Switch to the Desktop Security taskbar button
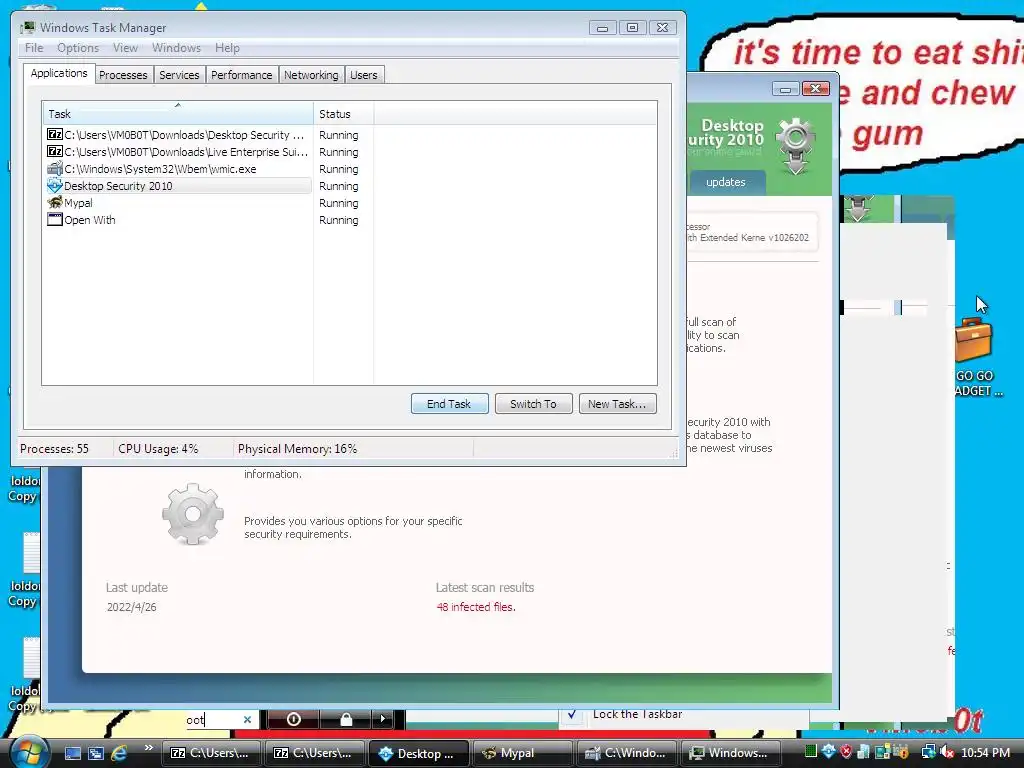Image resolution: width=1024 pixels, height=768 pixels. 419,753
